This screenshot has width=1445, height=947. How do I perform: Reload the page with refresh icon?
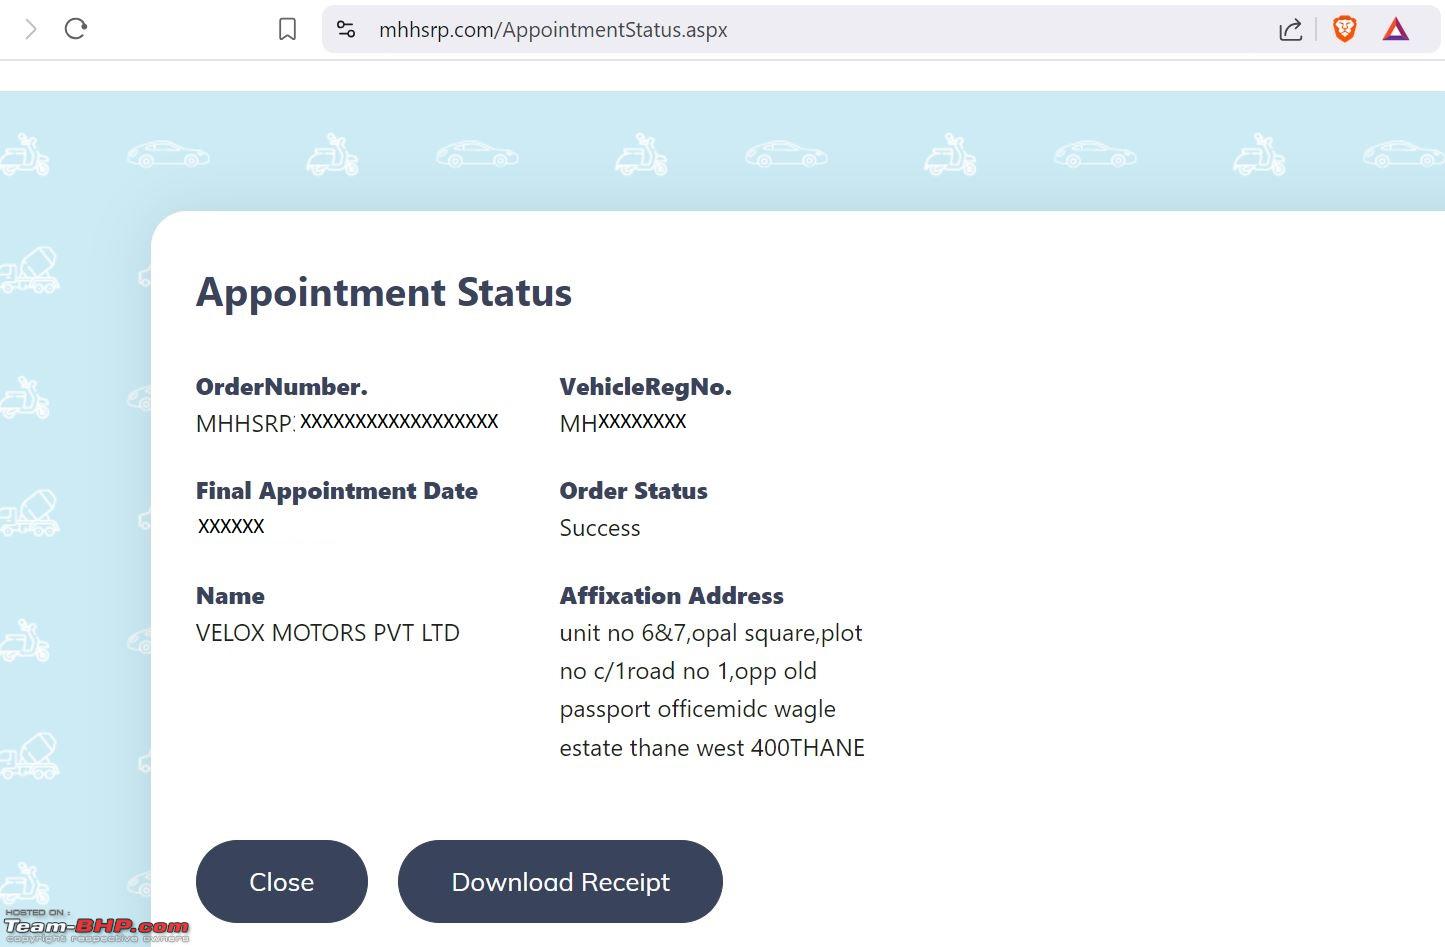click(x=76, y=29)
